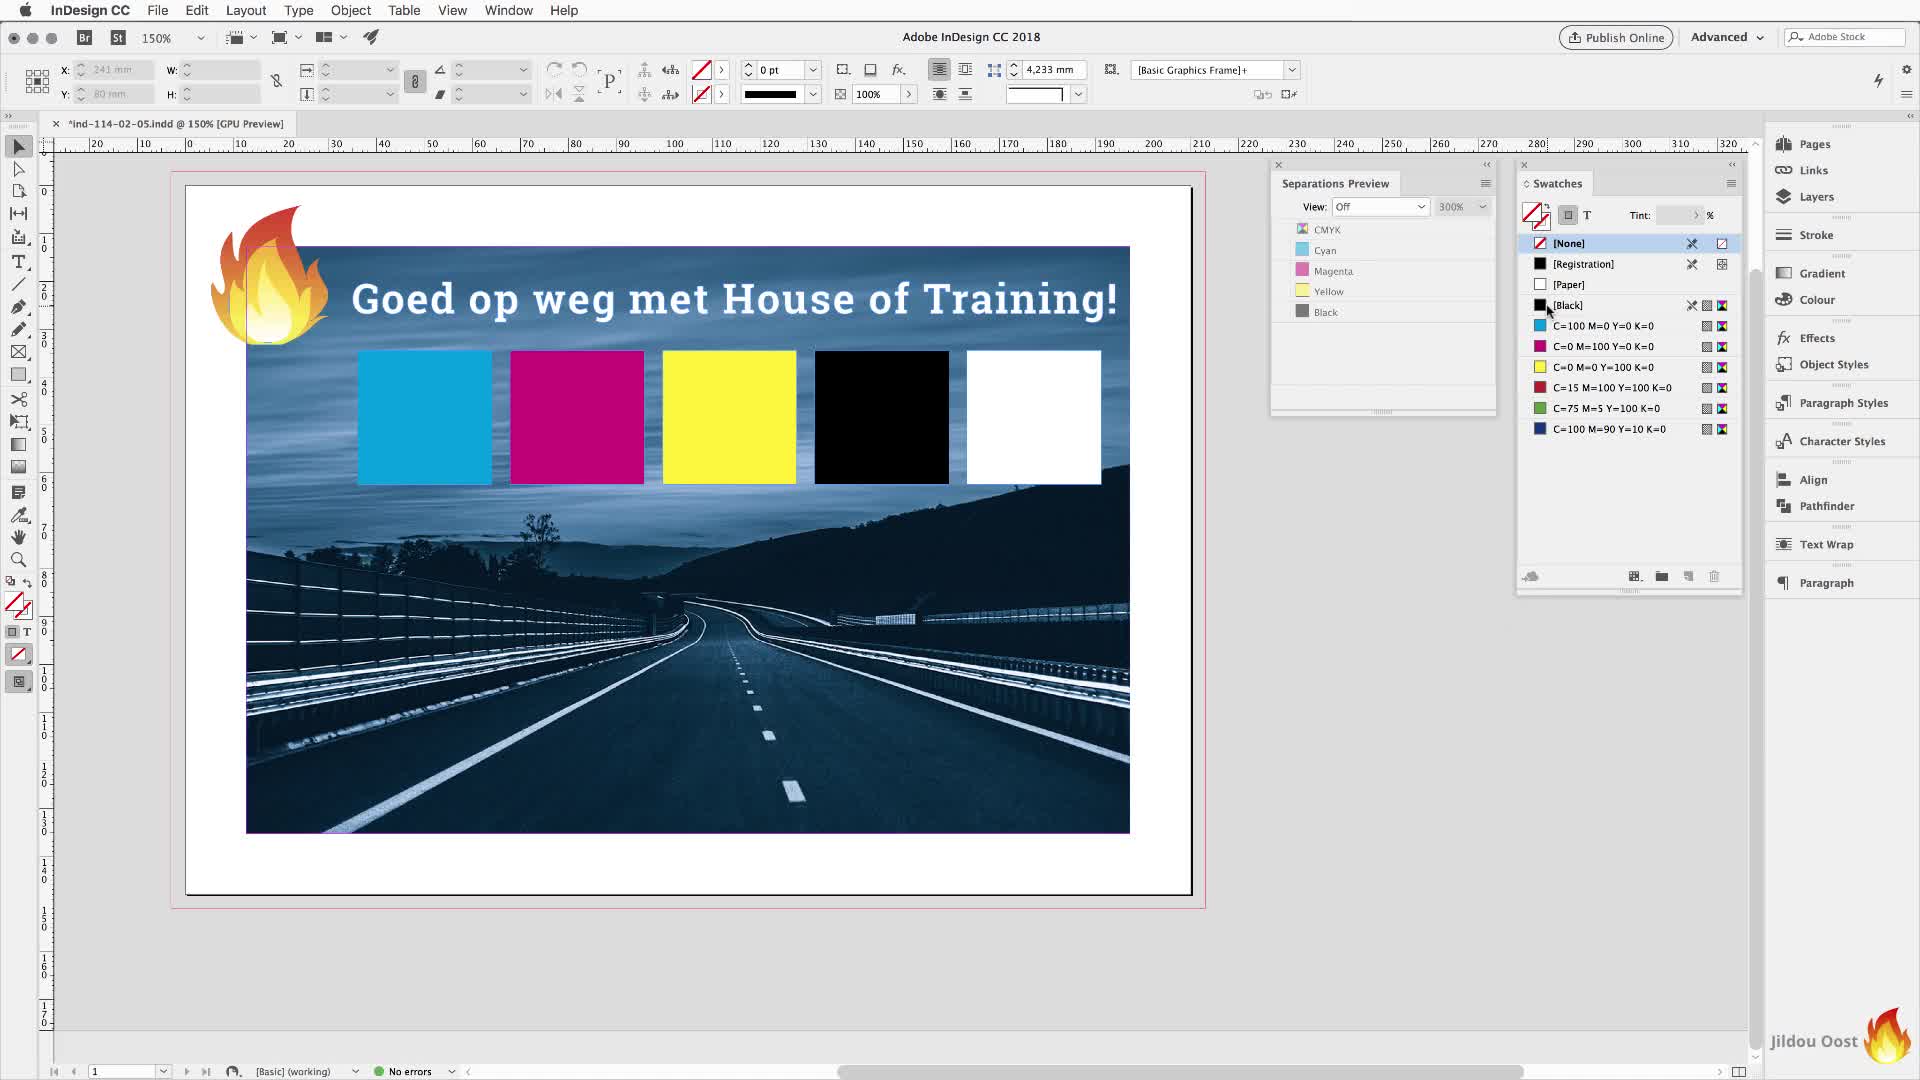The width and height of the screenshot is (1920, 1080).
Task: Select the Hand tool
Action: pyautogui.click(x=18, y=537)
